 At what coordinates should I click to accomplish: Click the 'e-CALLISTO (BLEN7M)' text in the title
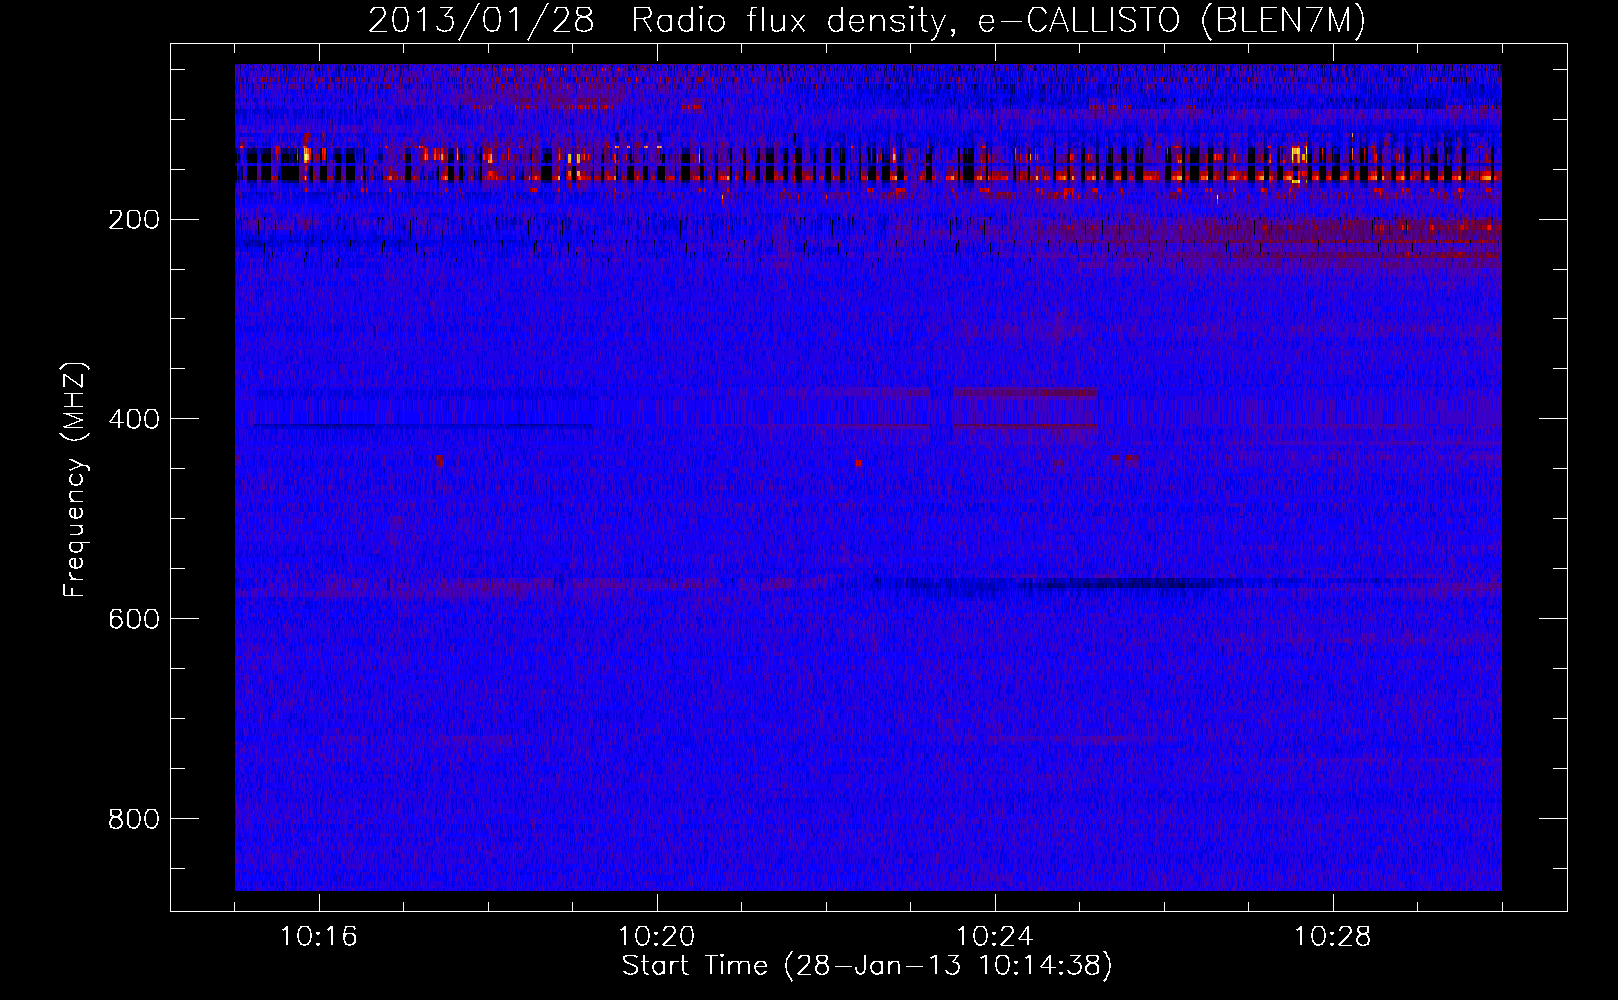pos(1171,21)
